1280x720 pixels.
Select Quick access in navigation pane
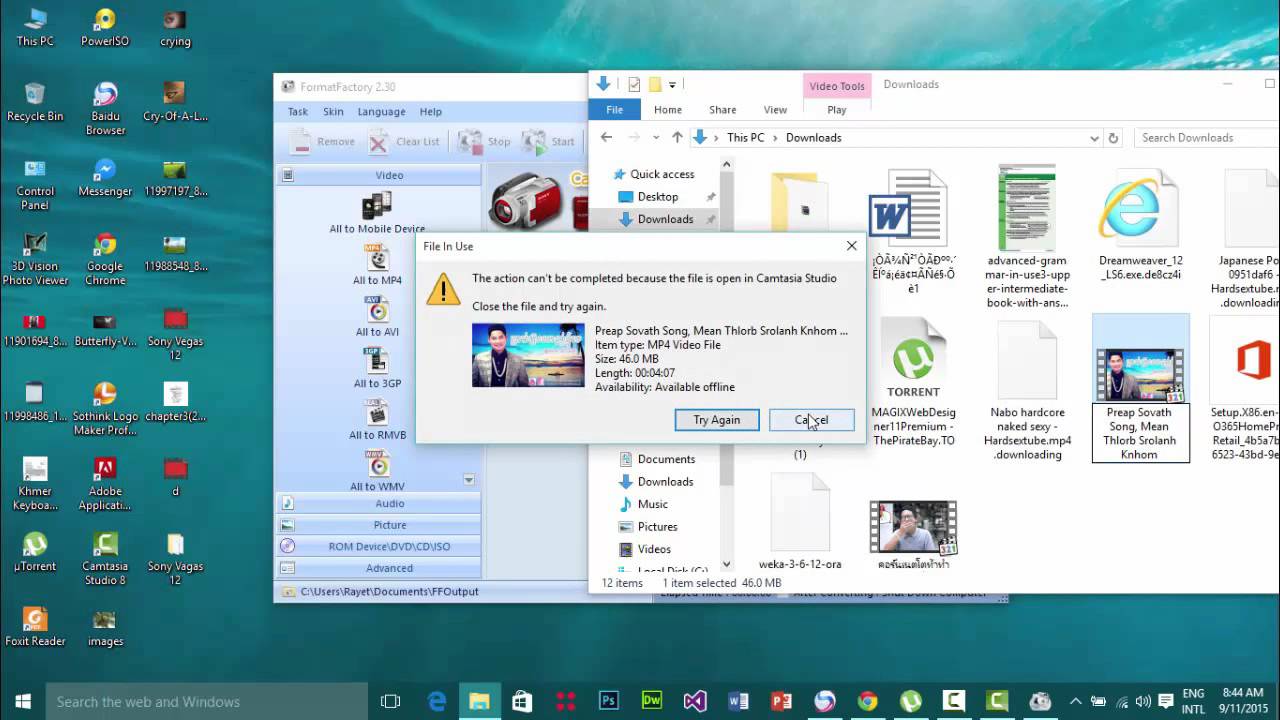tap(661, 174)
